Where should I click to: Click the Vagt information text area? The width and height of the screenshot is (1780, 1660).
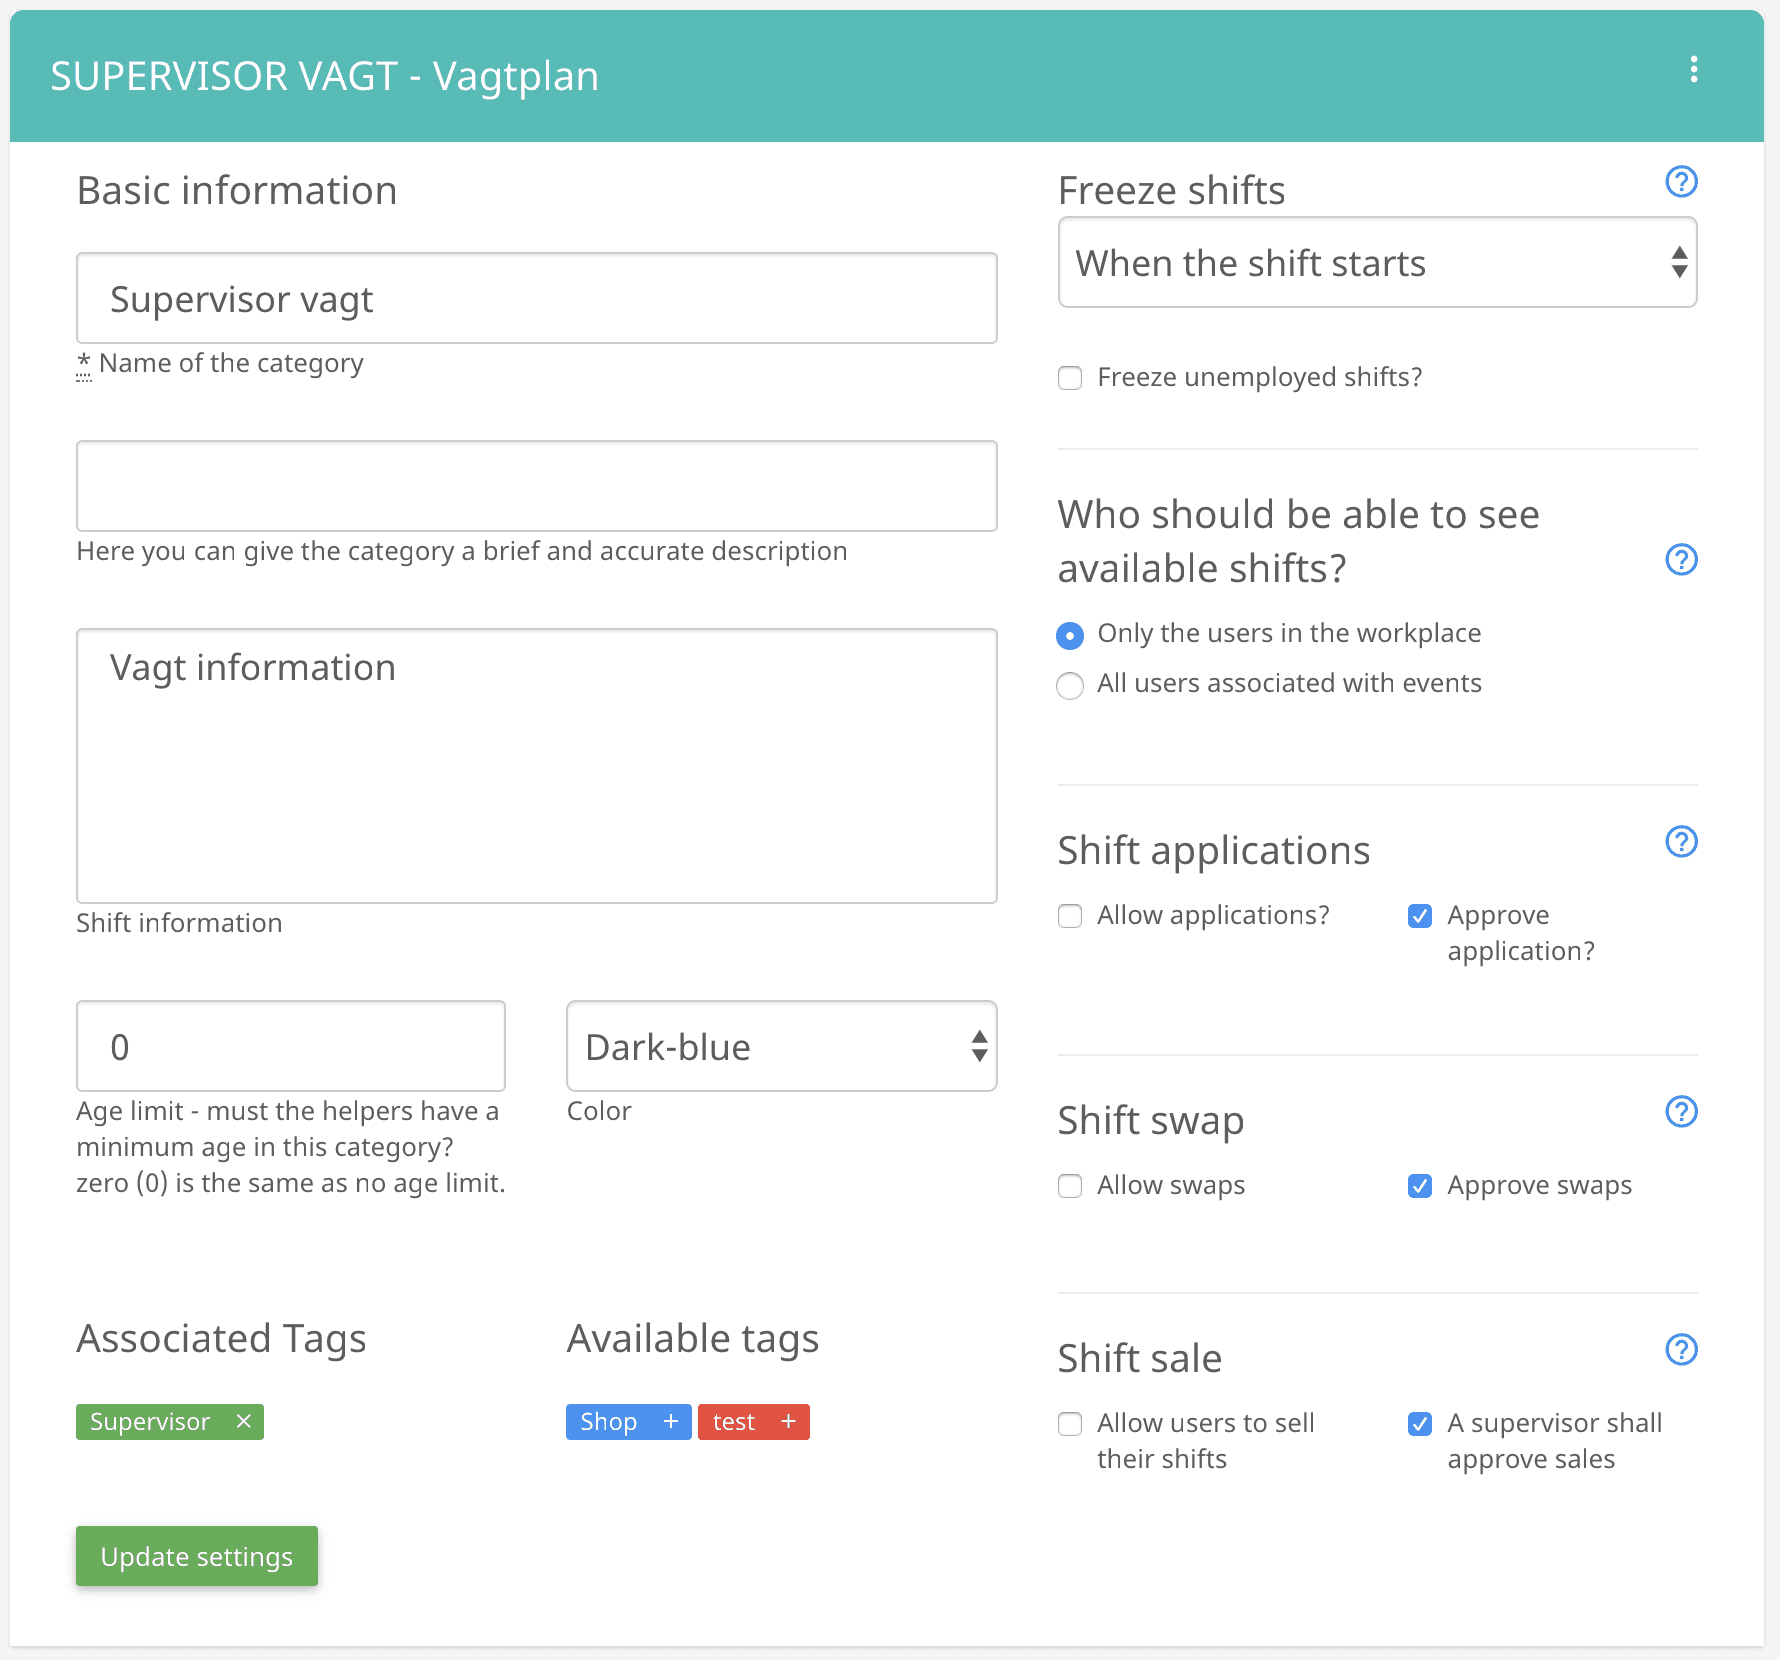tap(537, 766)
